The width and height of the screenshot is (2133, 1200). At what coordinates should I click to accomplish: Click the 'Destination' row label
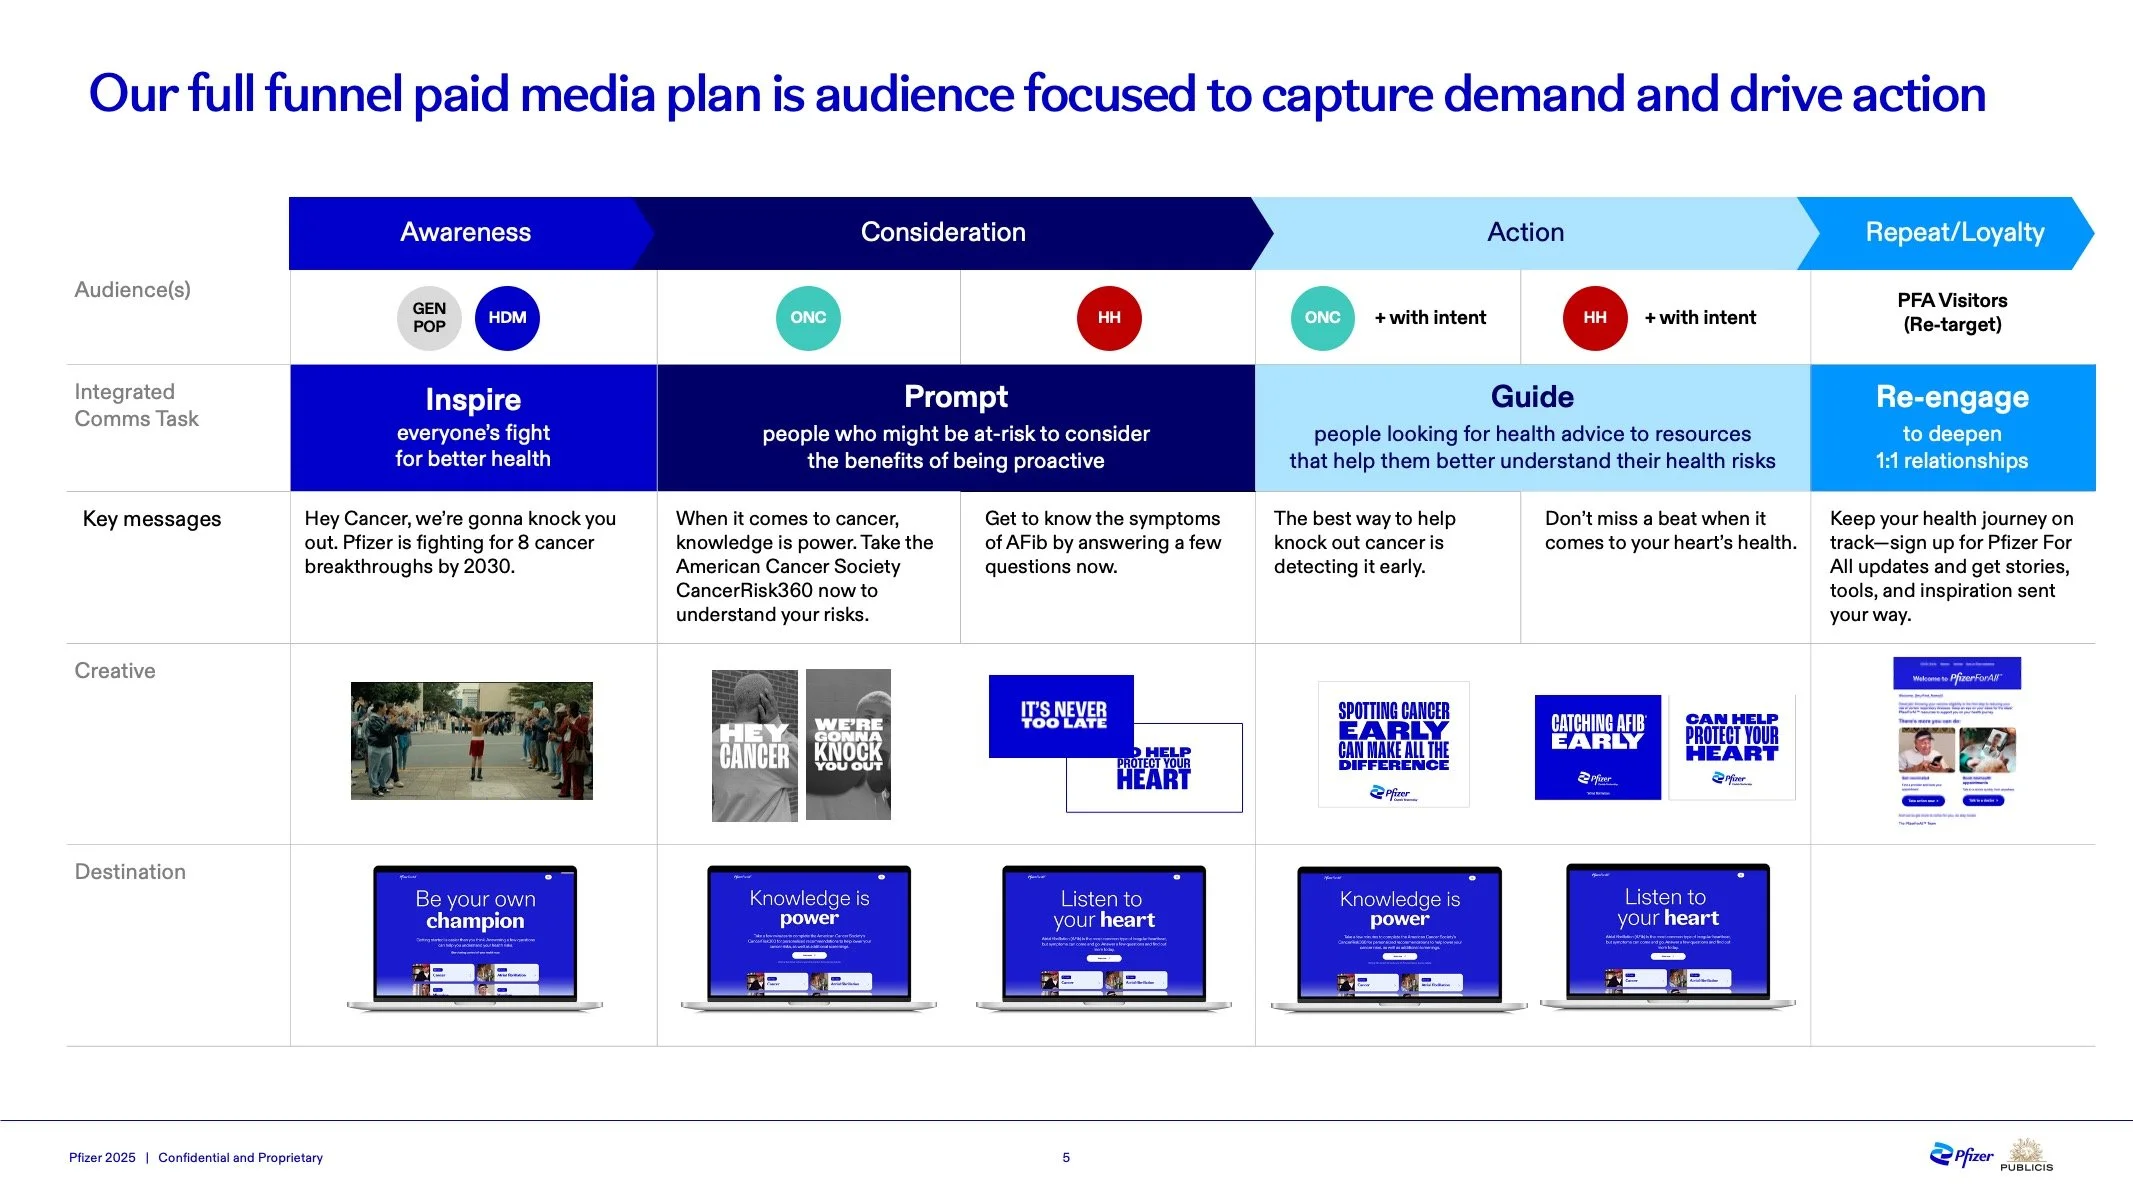pyautogui.click(x=130, y=872)
